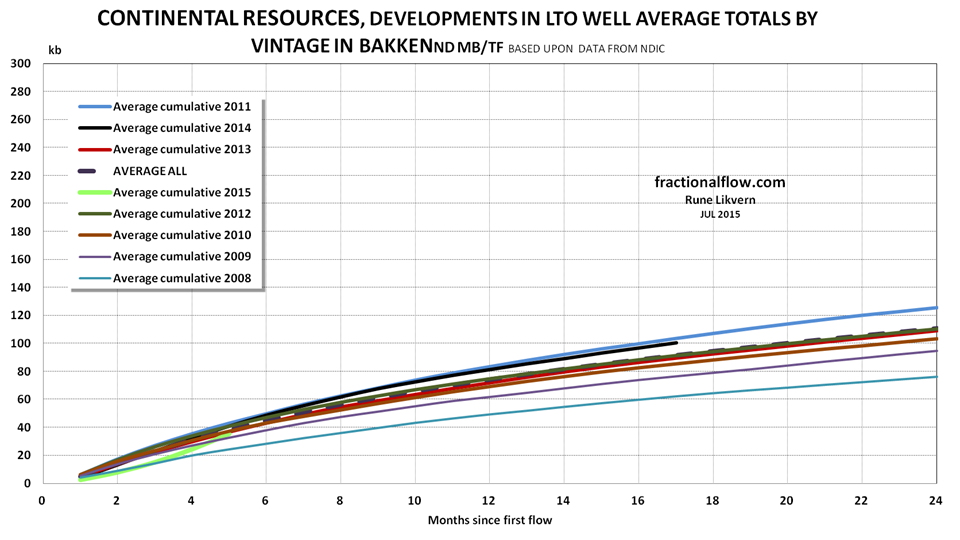960x540 pixels.
Task: Click the blue 2011 legend line swatch
Action: [x=93, y=106]
